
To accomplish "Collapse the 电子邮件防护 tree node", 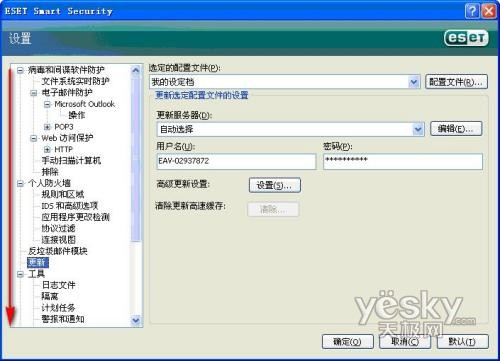I will [34, 93].
